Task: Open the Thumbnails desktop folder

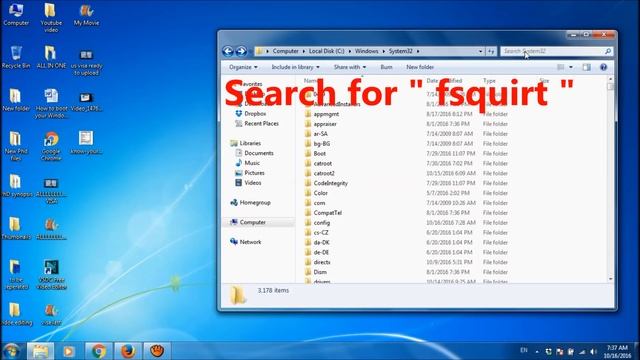Action: pos(16,229)
